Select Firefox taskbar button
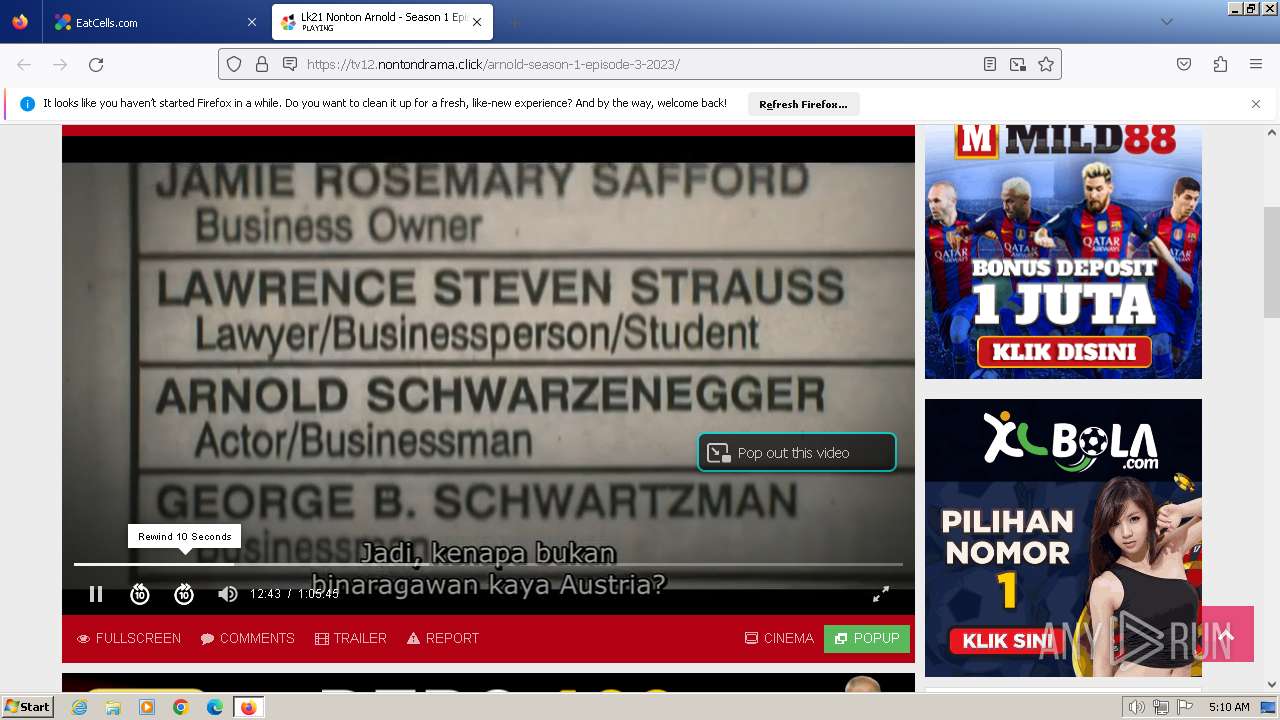The height and width of the screenshot is (720, 1280). click(x=248, y=707)
